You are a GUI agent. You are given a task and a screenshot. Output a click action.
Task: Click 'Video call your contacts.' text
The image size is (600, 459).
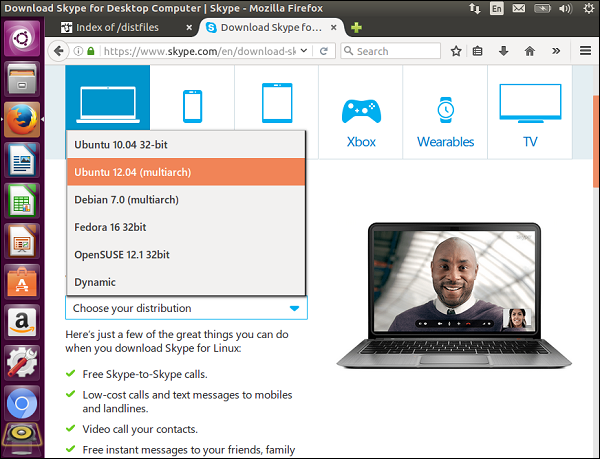pos(140,429)
